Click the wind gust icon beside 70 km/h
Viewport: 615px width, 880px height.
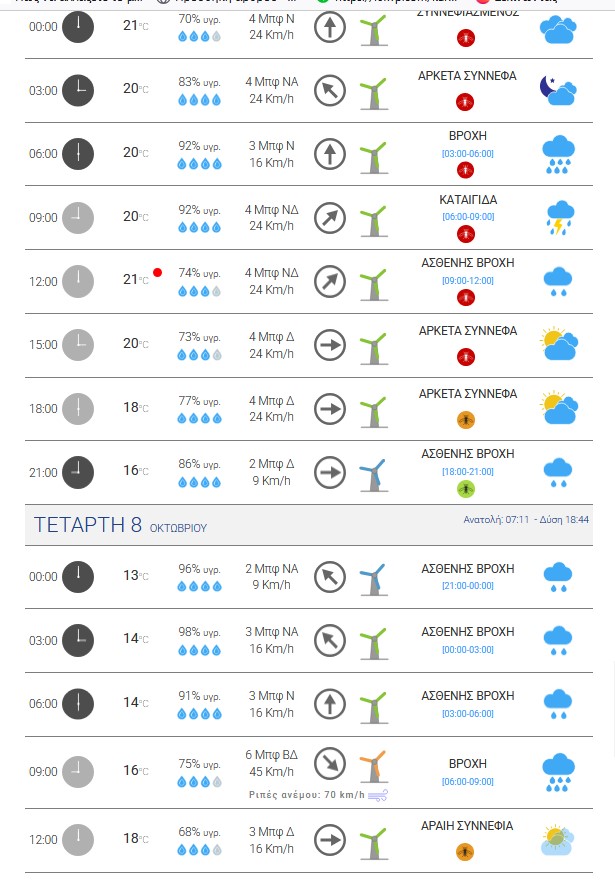378,796
